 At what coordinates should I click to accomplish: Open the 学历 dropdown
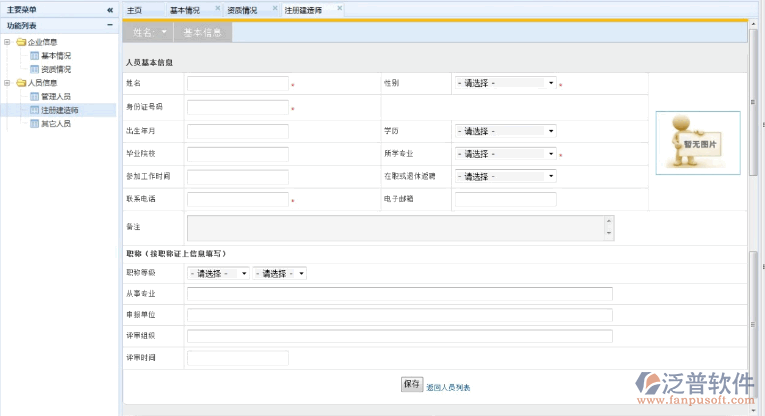[x=505, y=131]
